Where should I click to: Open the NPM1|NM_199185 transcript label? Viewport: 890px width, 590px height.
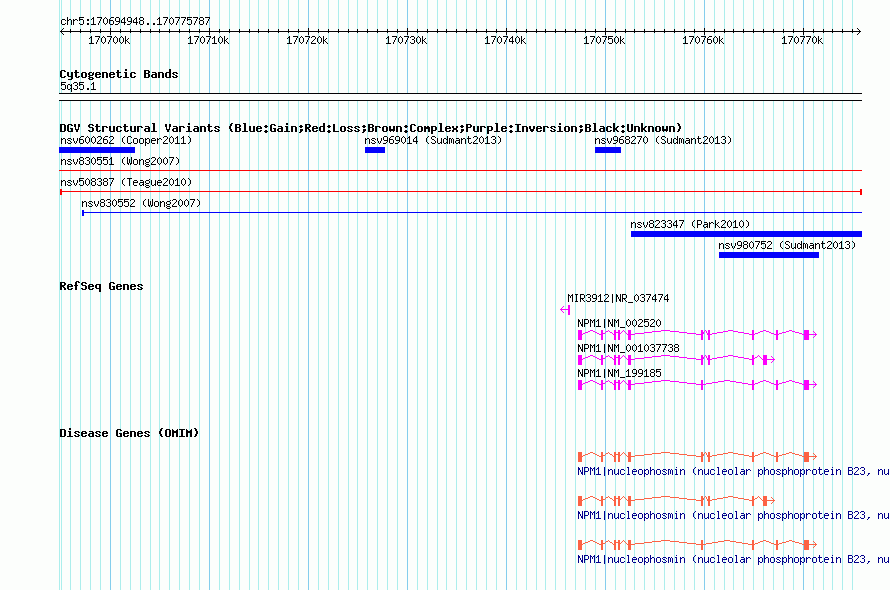click(619, 373)
